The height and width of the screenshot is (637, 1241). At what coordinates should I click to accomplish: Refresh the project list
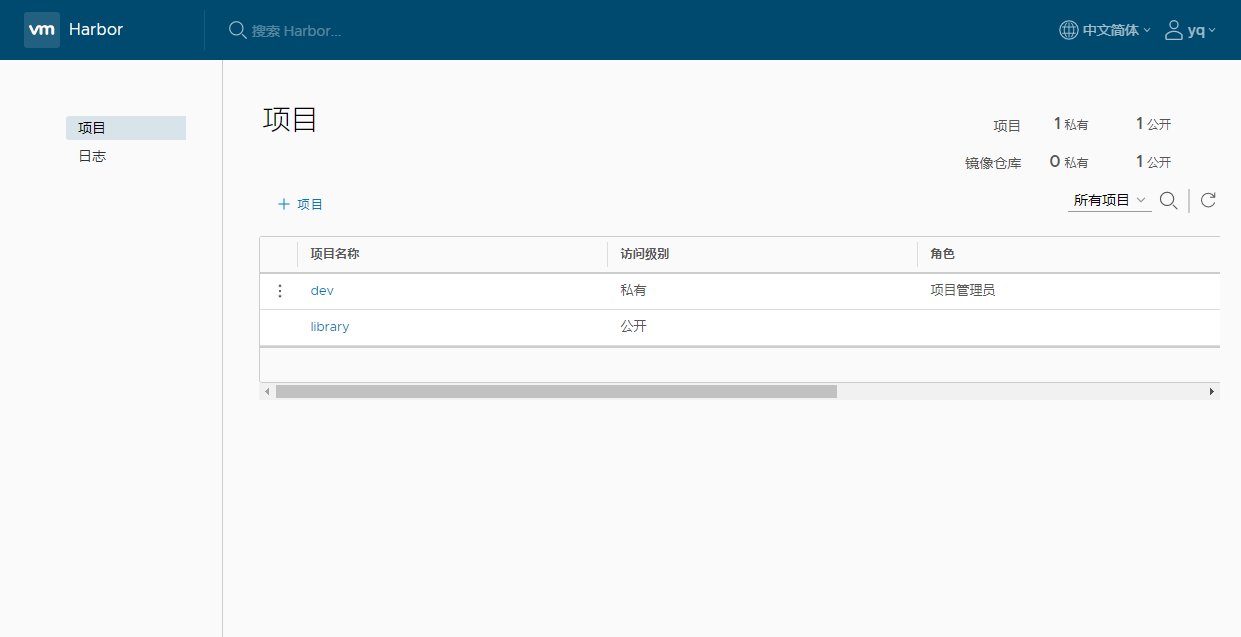coord(1208,201)
